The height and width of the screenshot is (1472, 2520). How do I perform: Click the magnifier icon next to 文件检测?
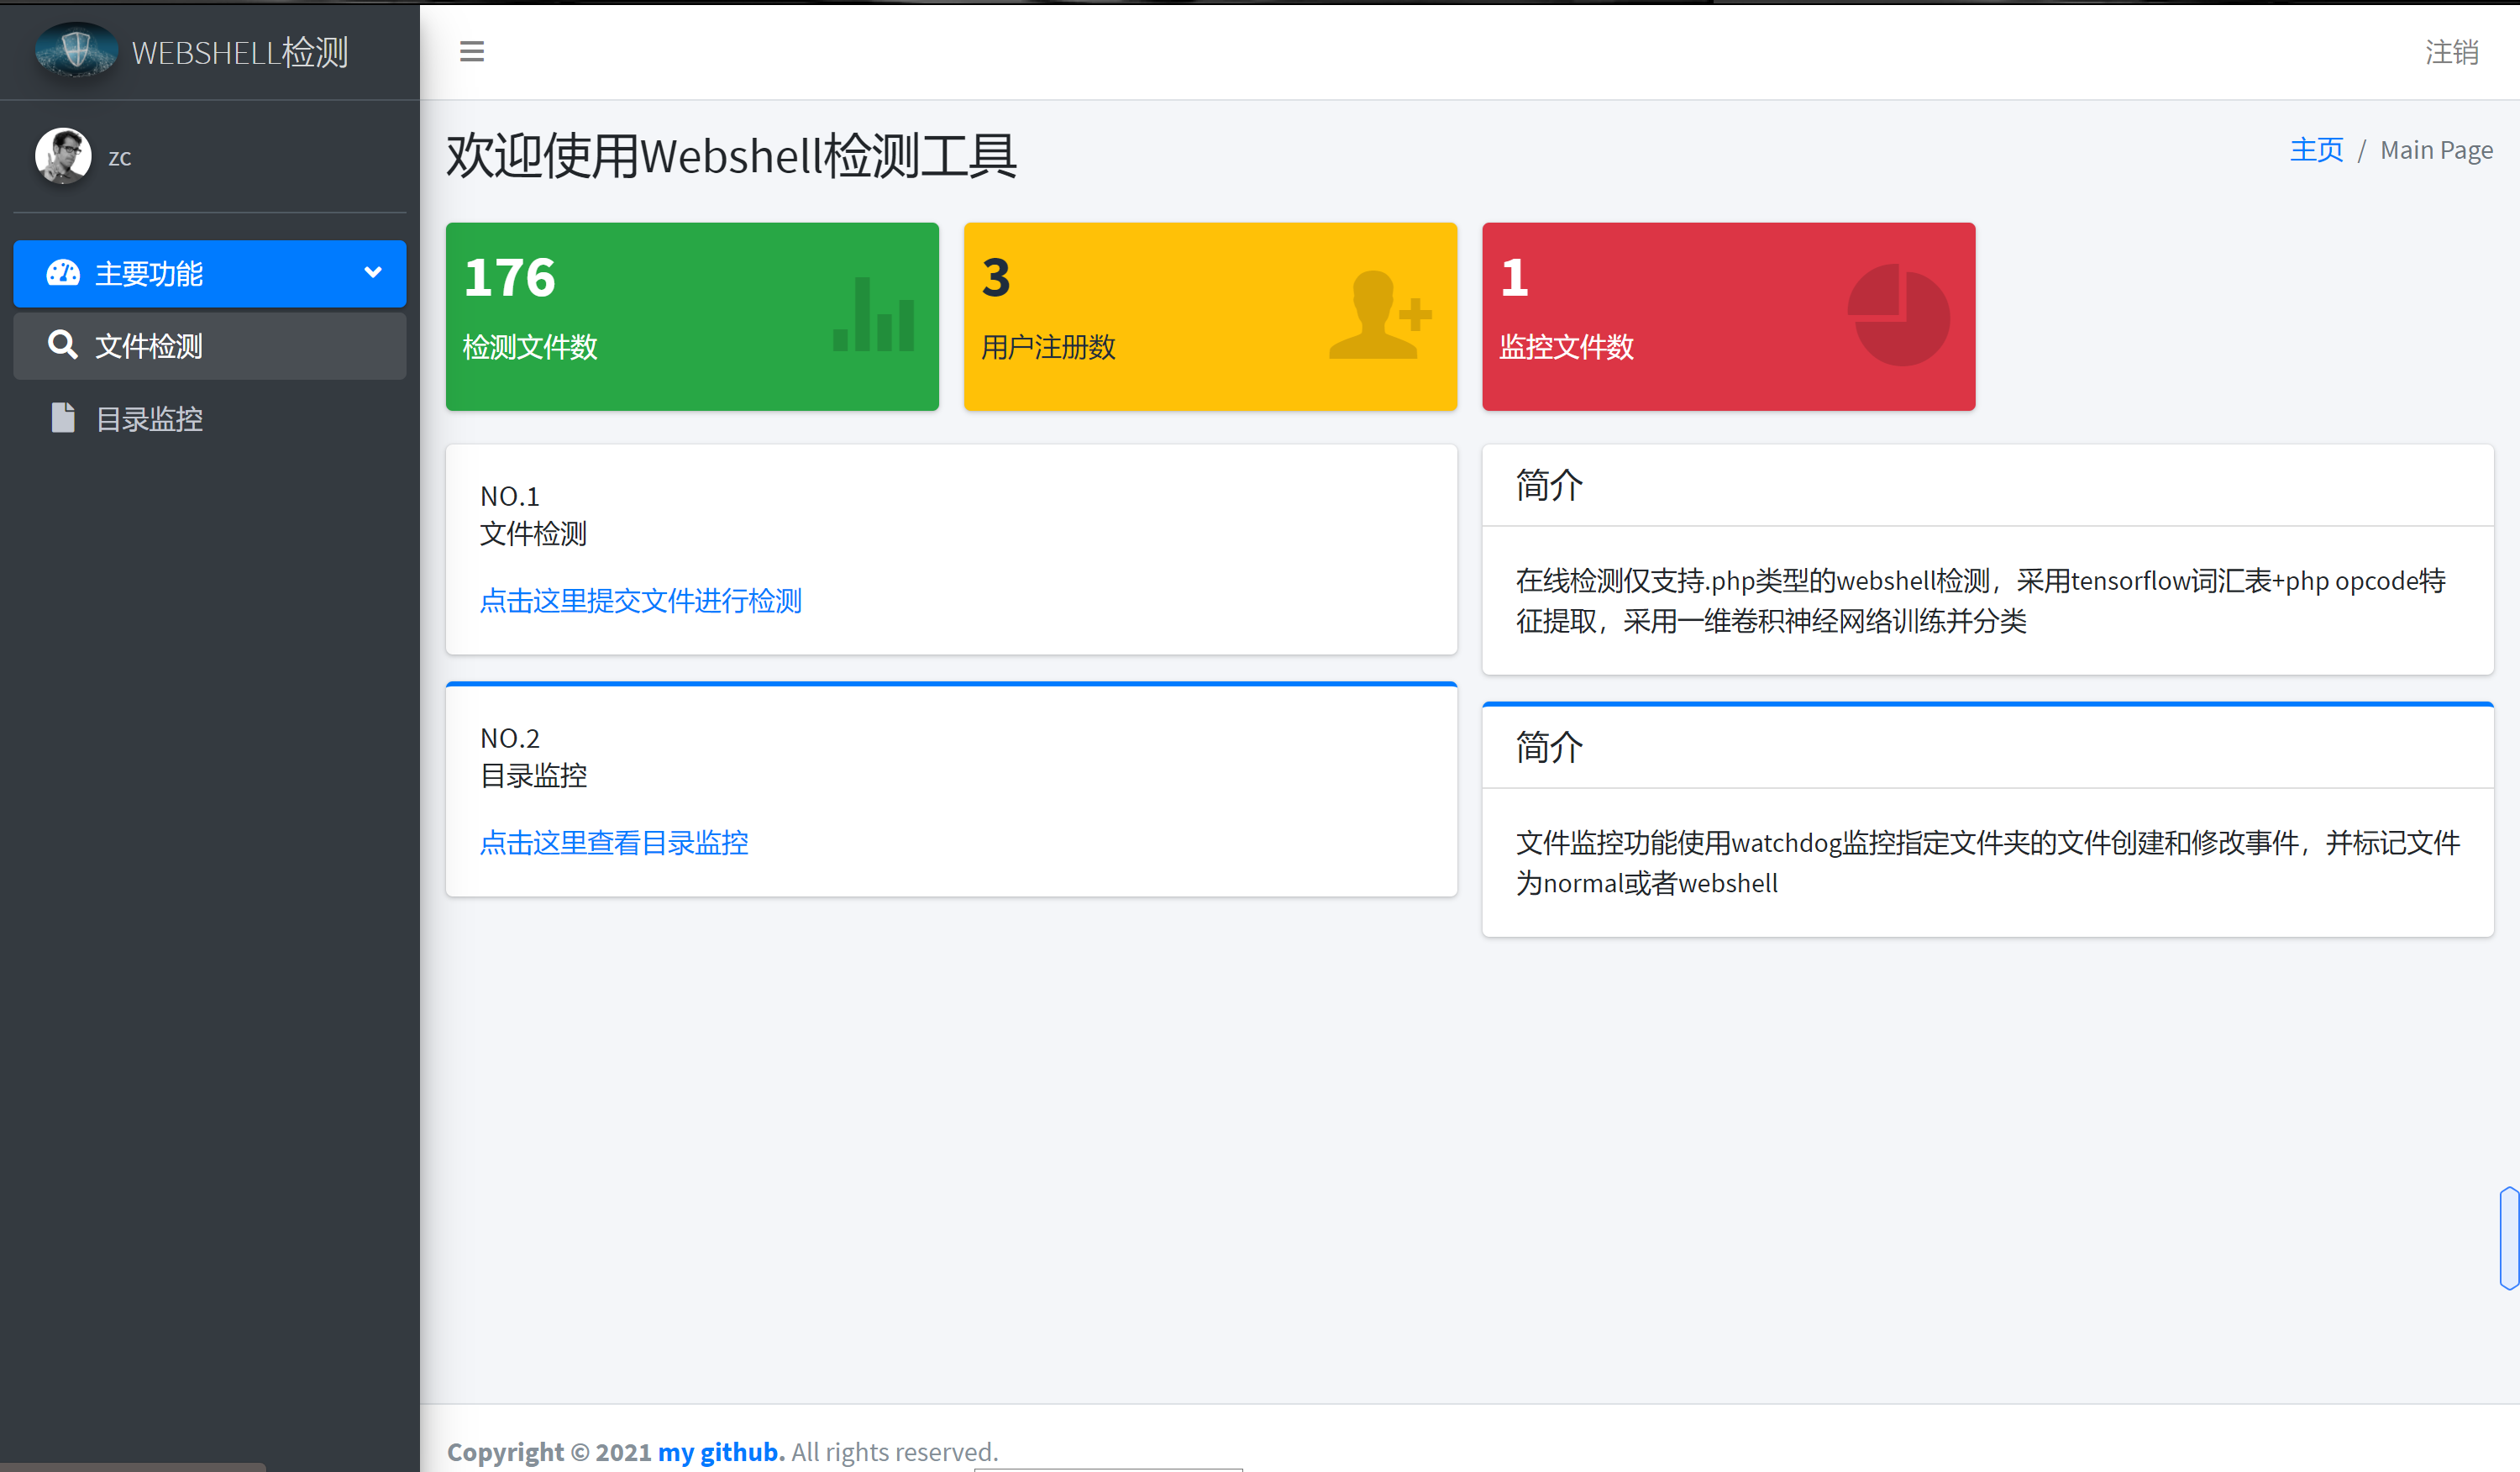pyautogui.click(x=62, y=345)
